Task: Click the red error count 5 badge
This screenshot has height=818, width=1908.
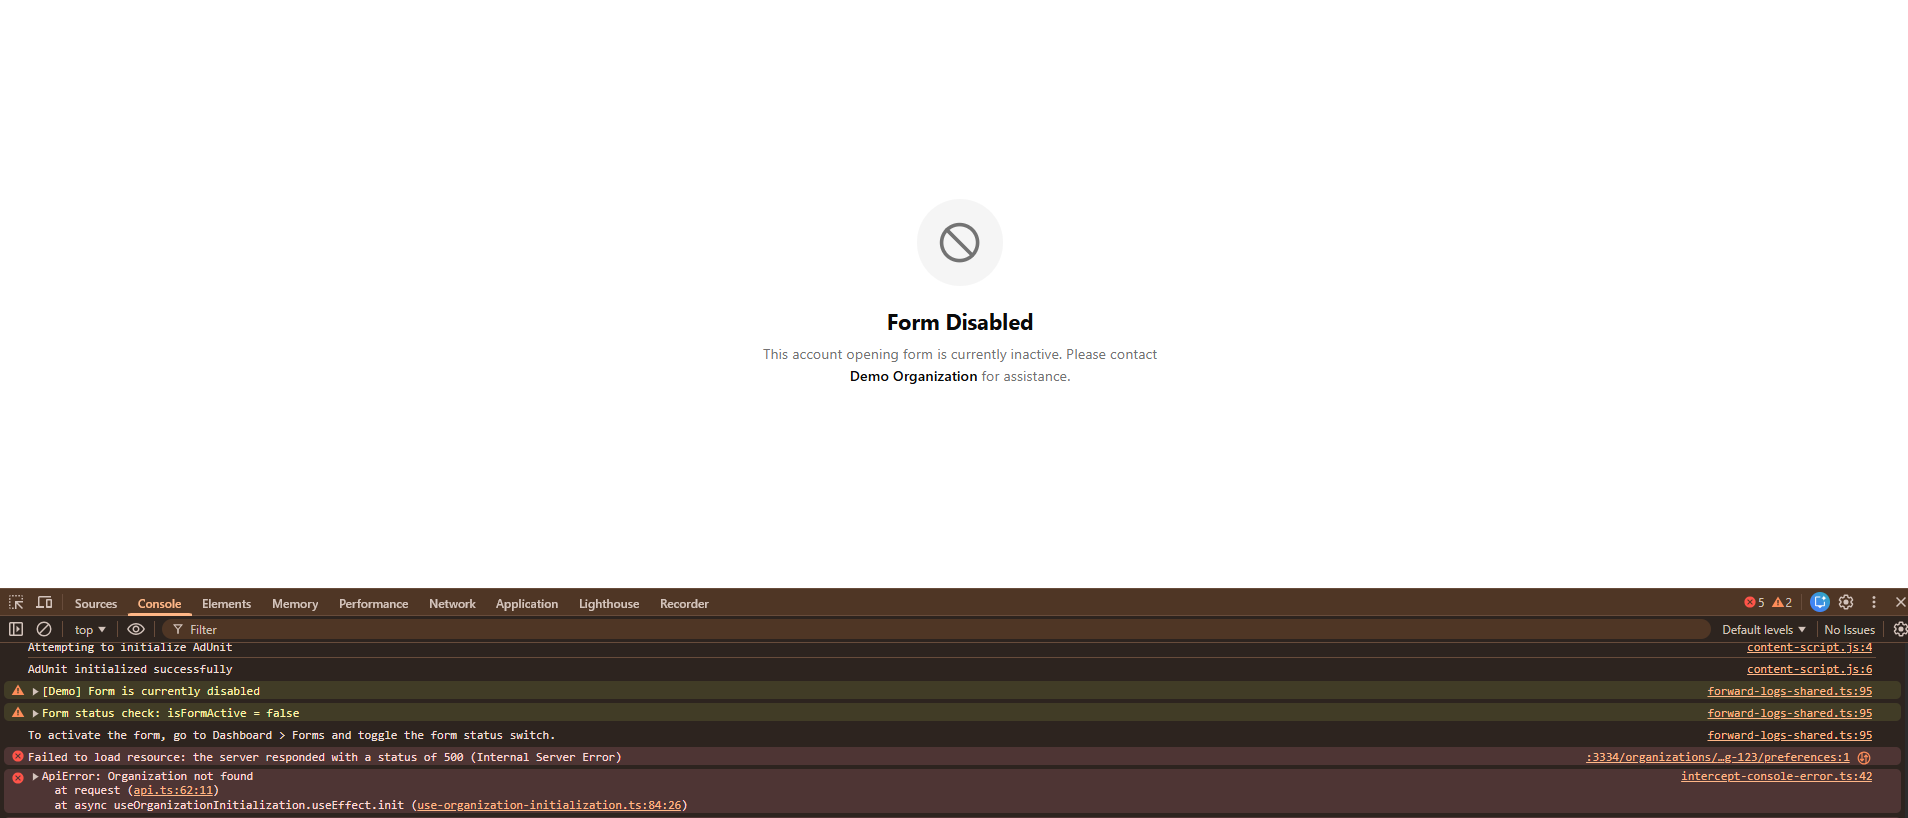Action: pyautogui.click(x=1755, y=603)
